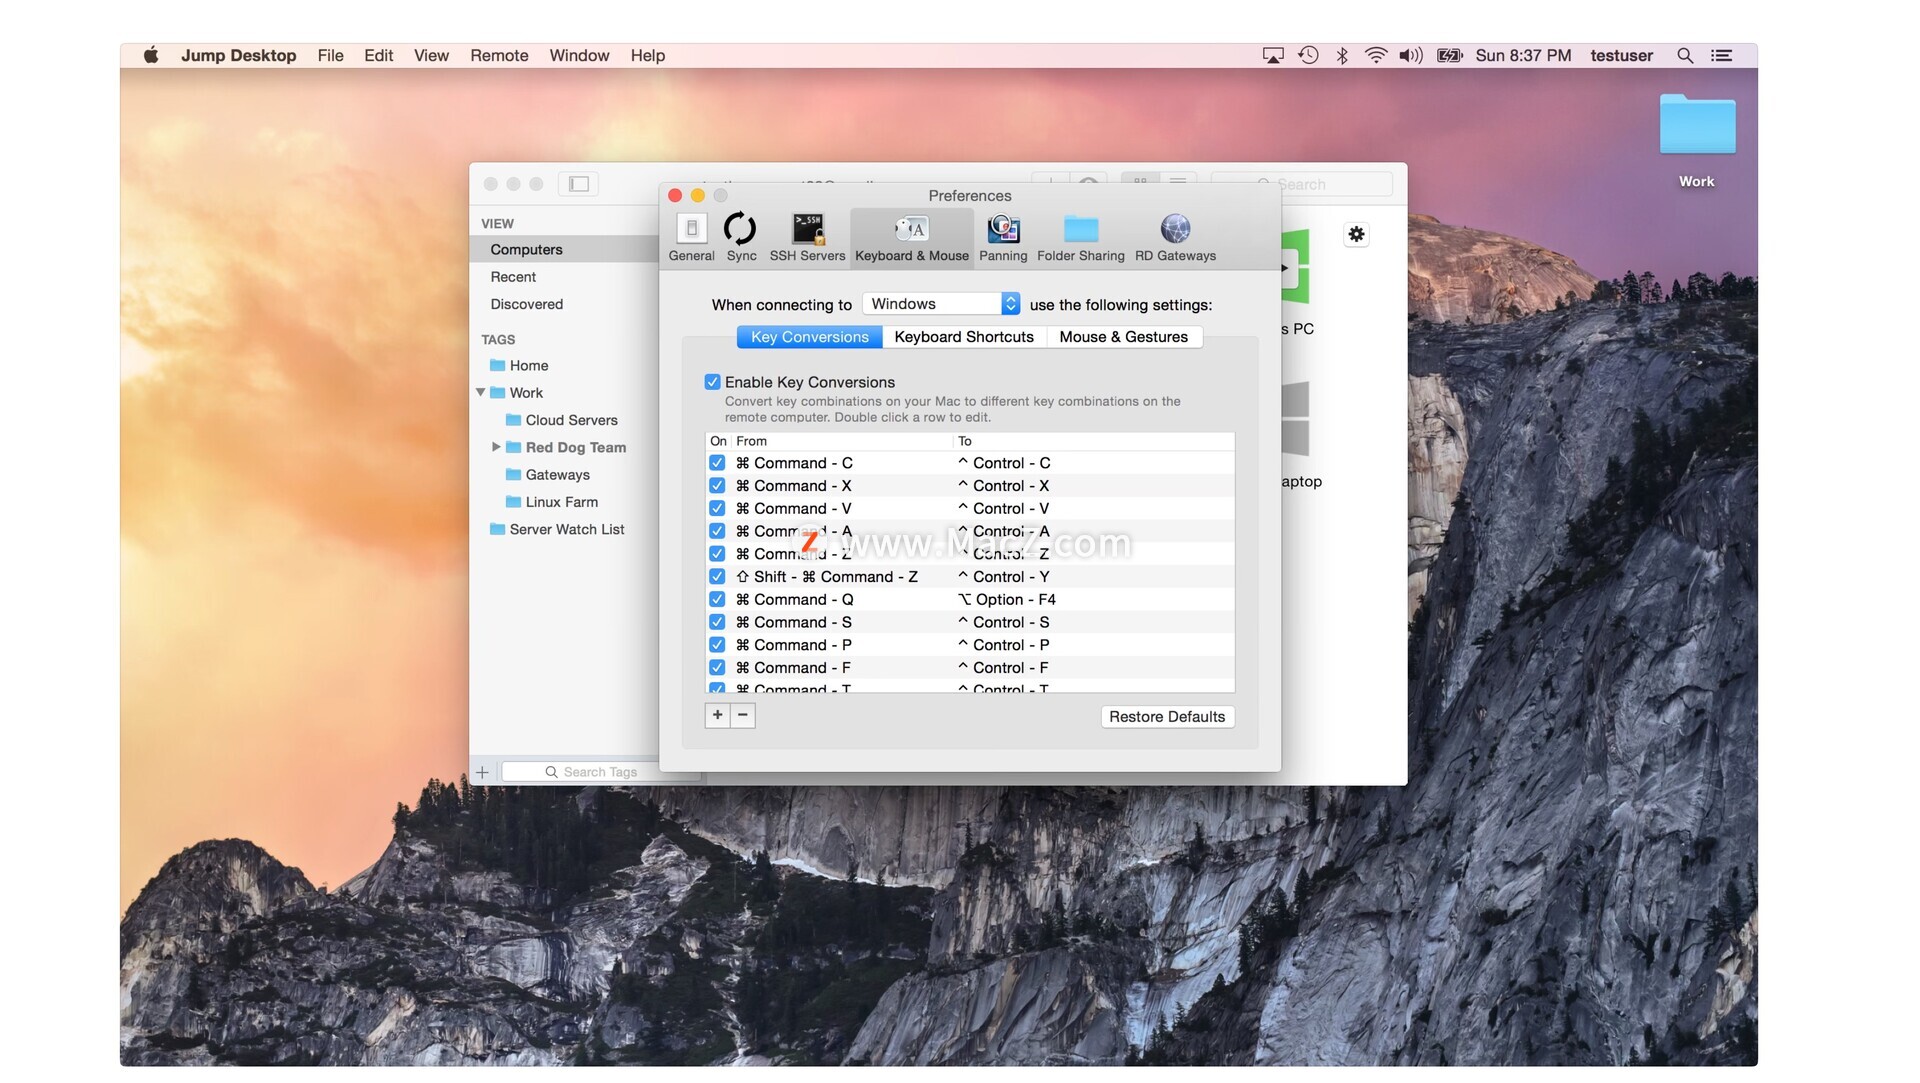Open the Panning preferences pane

tap(1003, 237)
